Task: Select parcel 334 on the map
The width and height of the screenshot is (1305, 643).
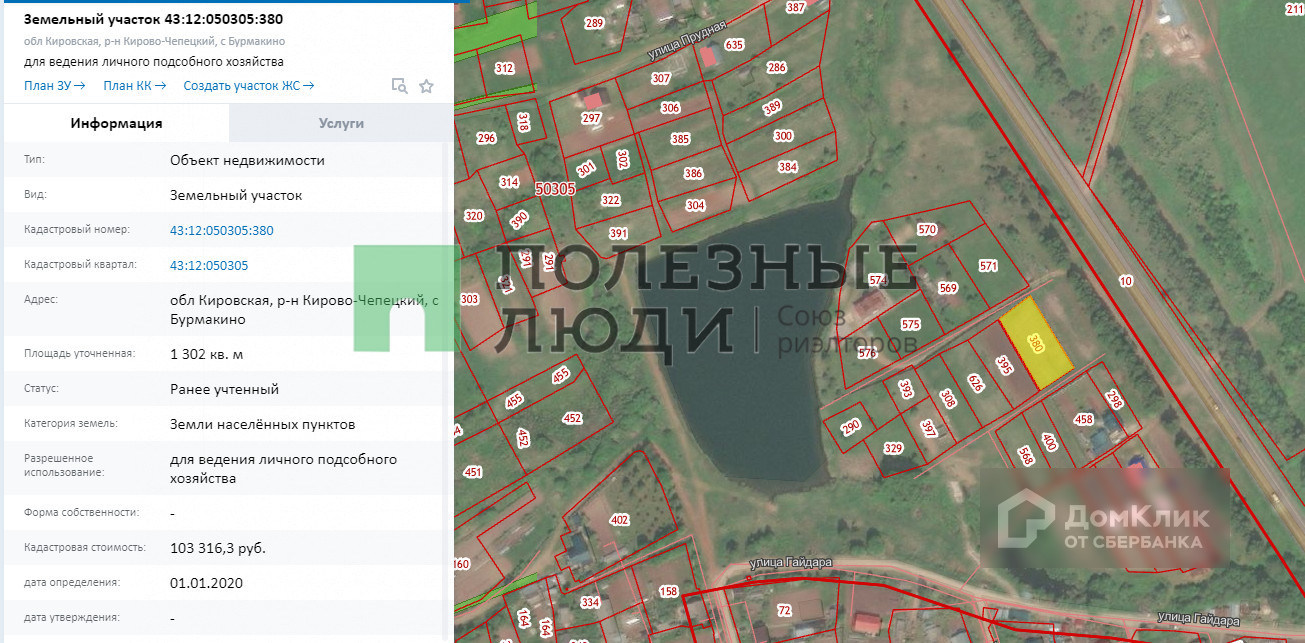Action: coord(590,602)
